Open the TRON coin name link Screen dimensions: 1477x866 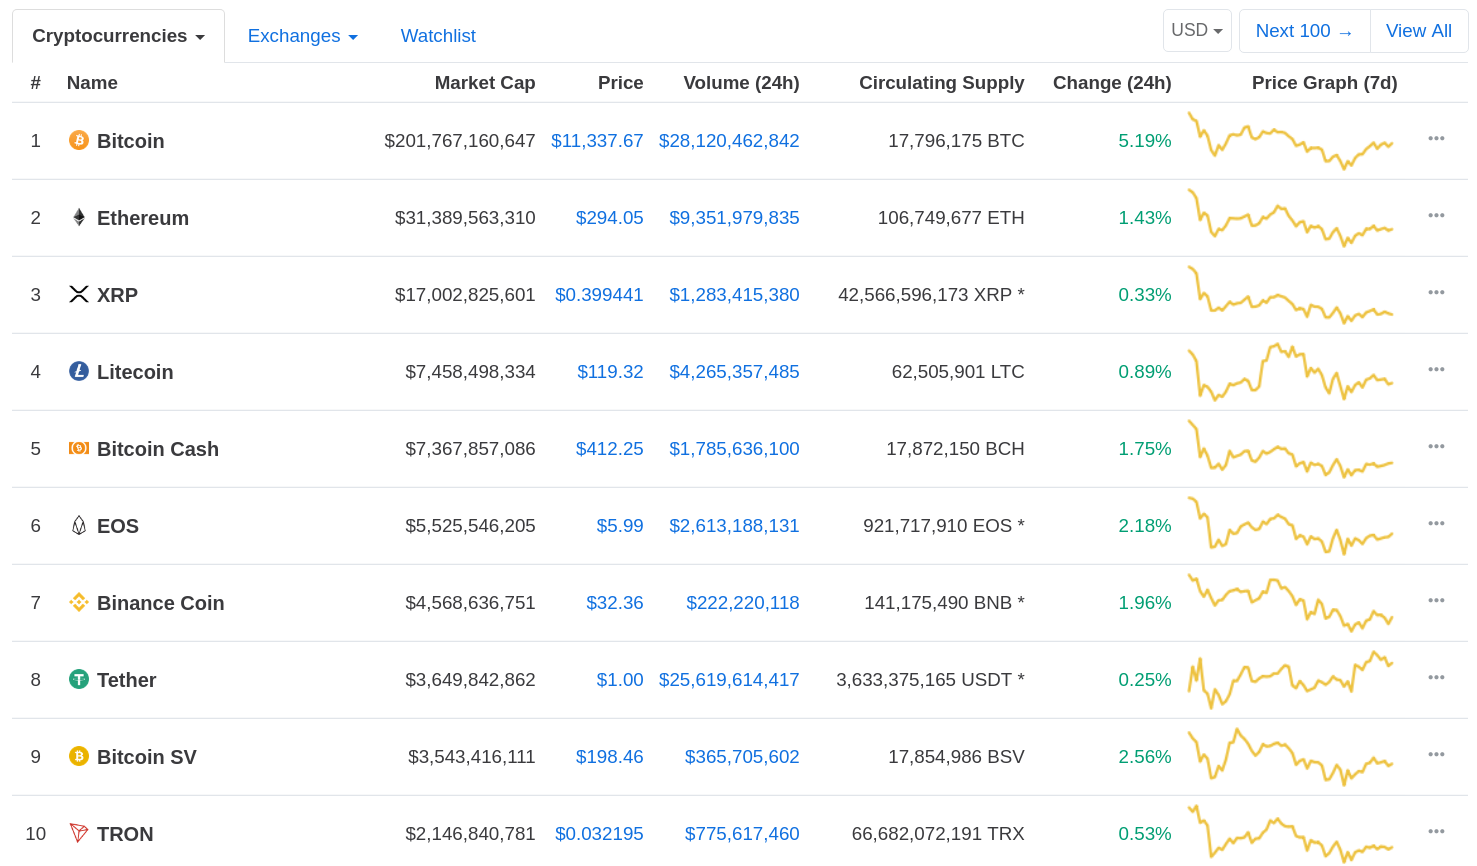click(x=125, y=834)
